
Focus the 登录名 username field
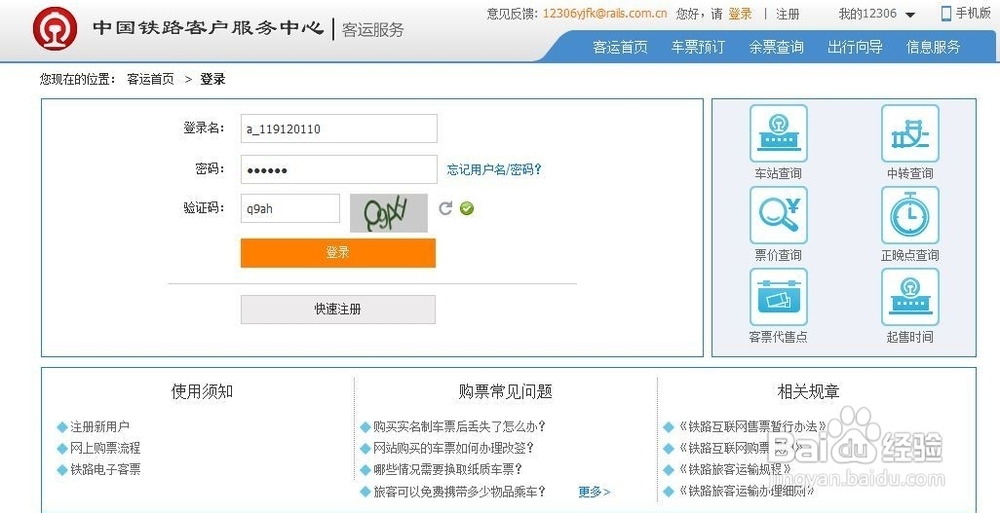click(339, 129)
